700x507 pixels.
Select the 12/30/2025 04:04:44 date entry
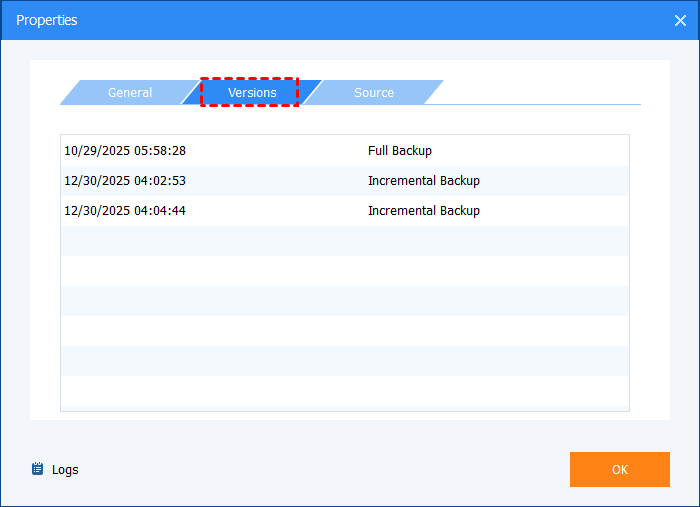(x=125, y=211)
